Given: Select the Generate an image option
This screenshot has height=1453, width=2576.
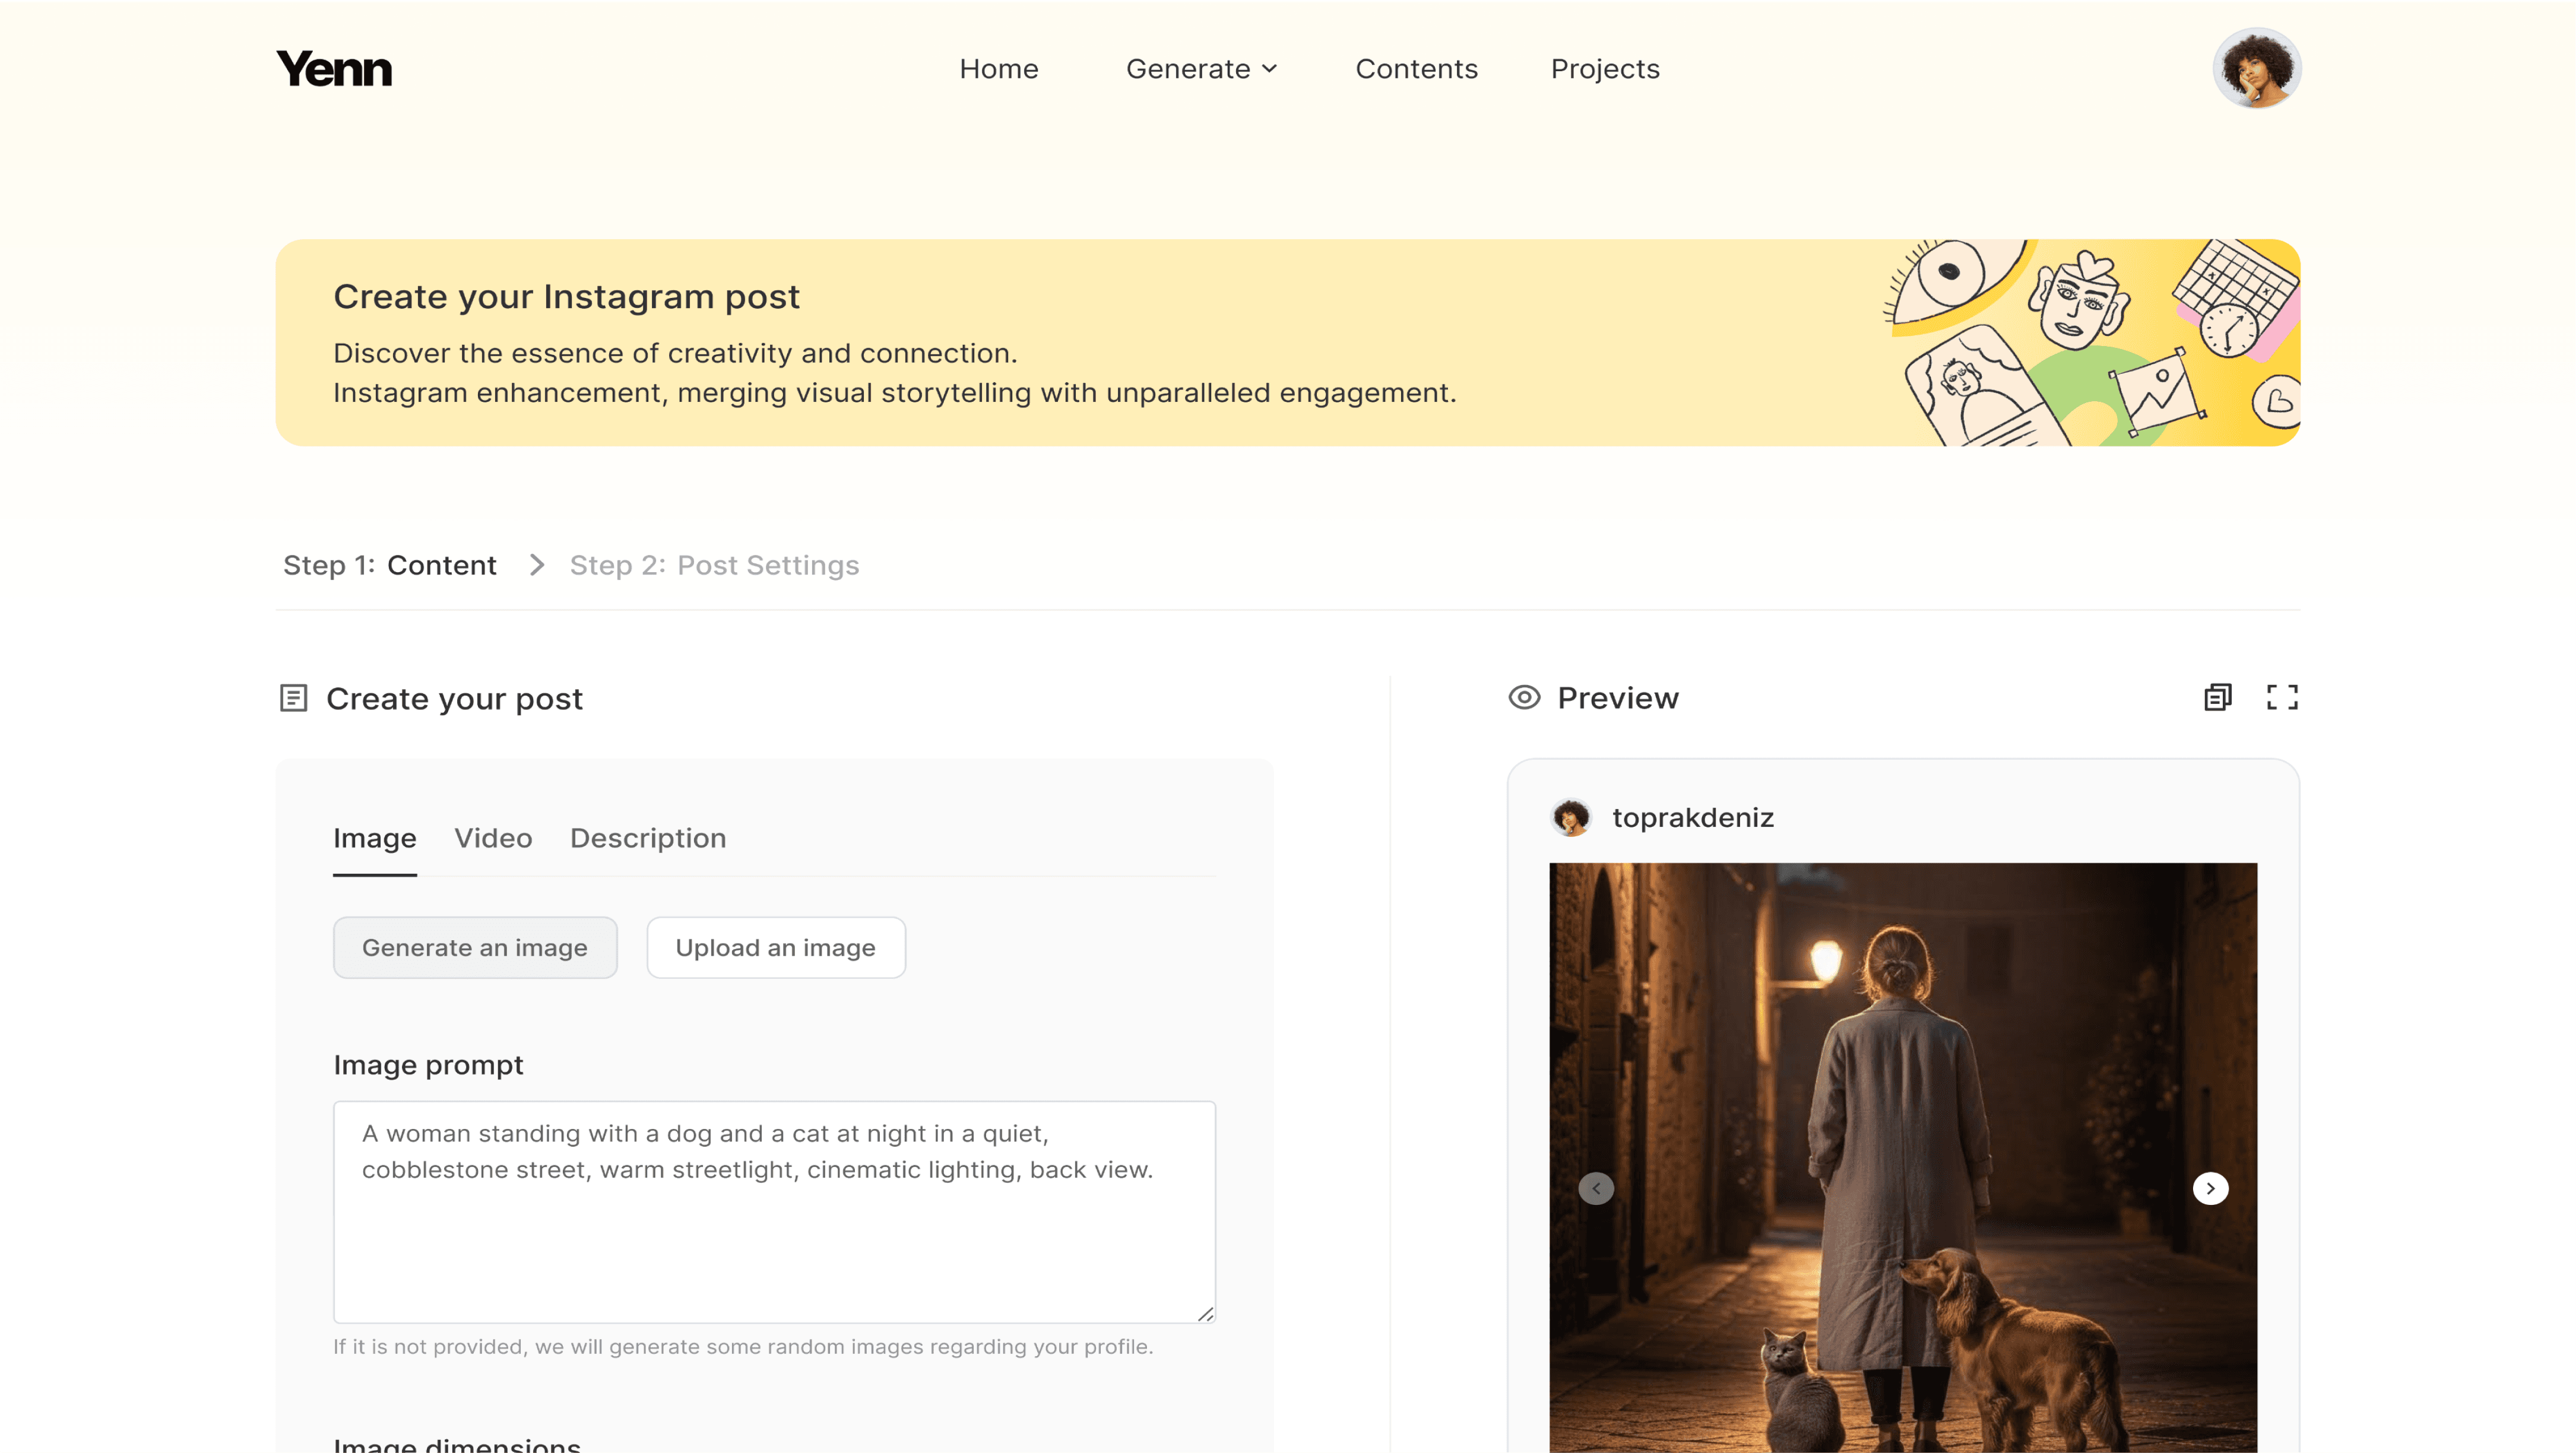Looking at the screenshot, I should tap(475, 947).
